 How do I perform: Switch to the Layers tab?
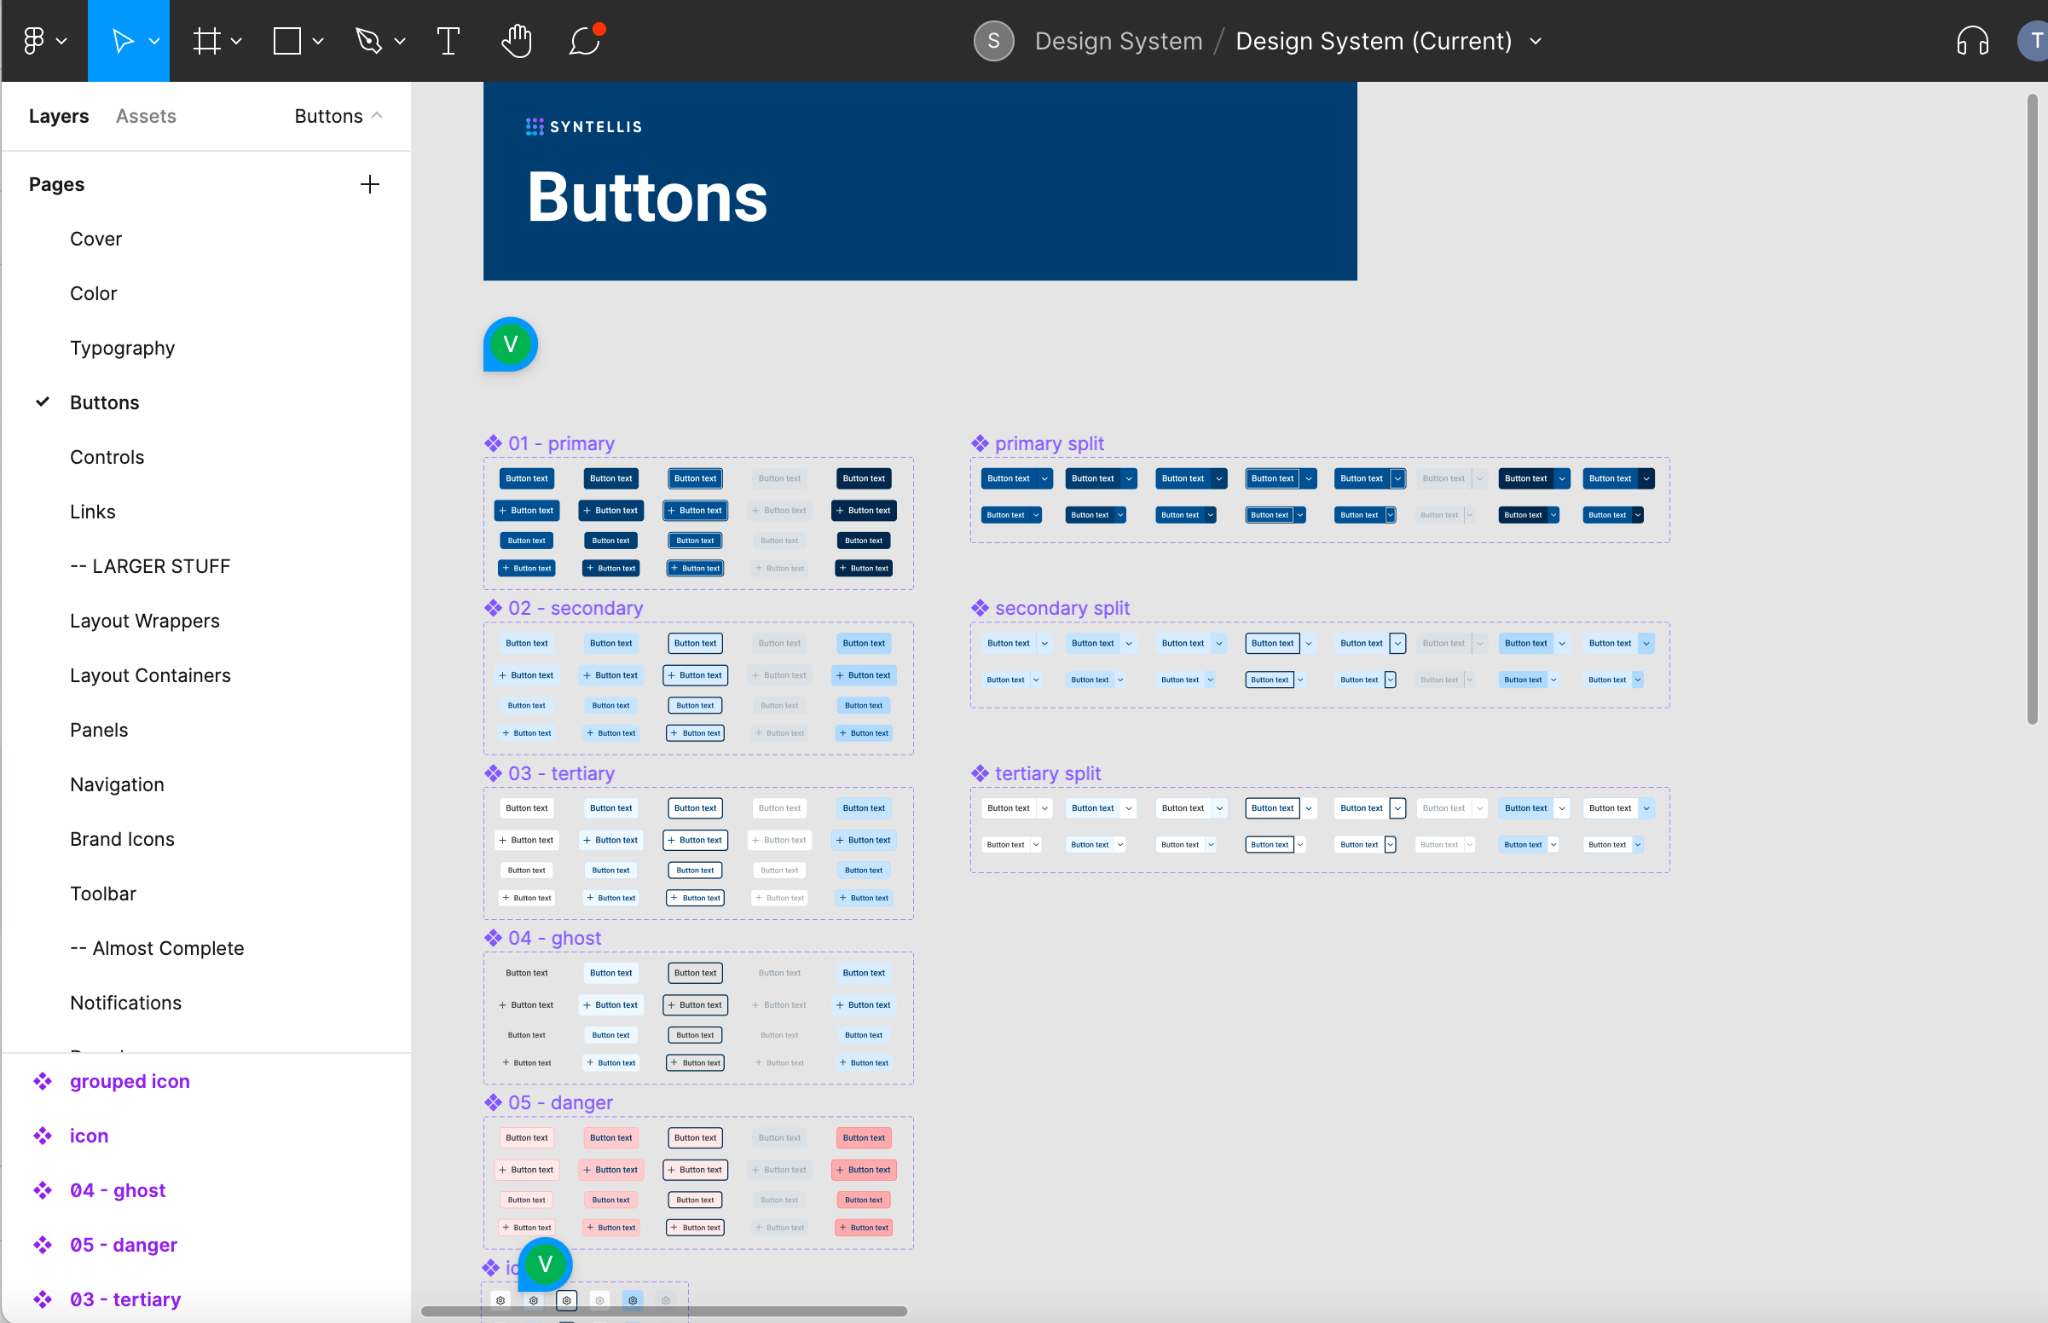[59, 116]
